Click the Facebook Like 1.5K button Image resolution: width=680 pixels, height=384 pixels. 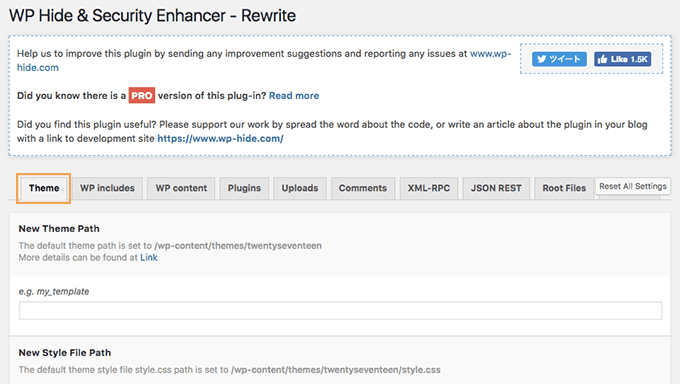tap(622, 59)
